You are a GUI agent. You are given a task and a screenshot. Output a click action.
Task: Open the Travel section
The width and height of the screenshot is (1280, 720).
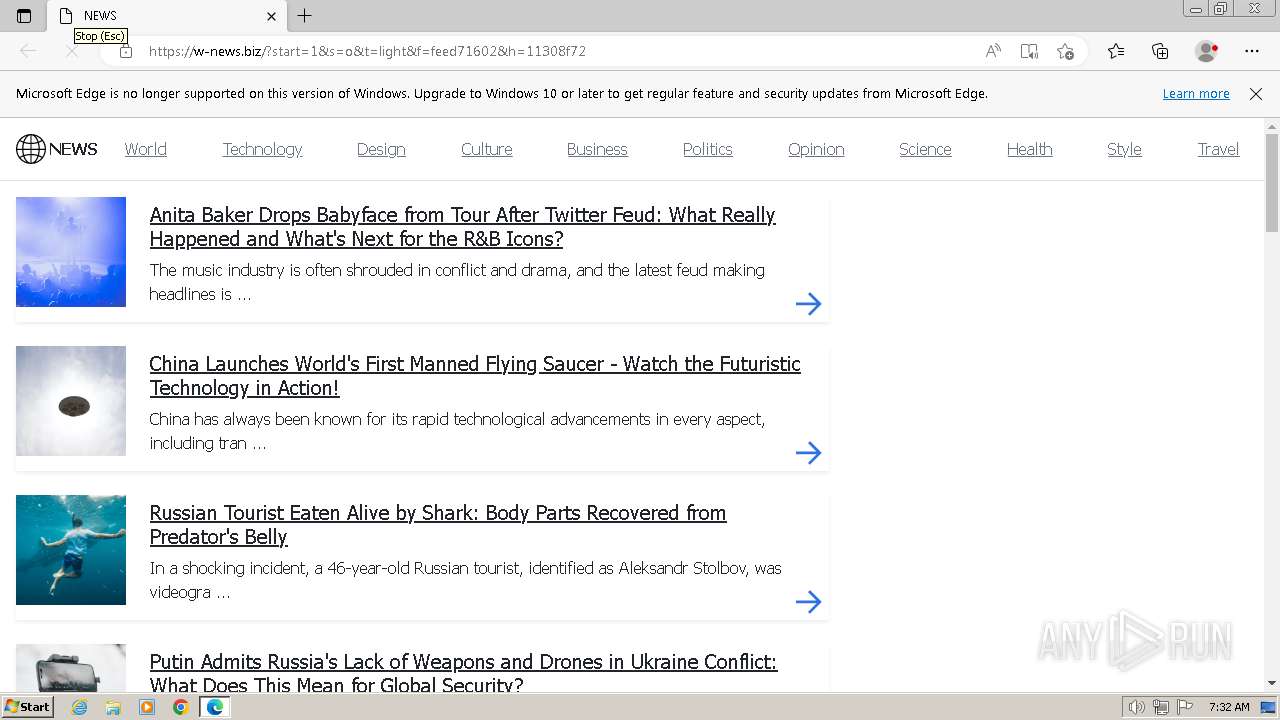tap(1218, 149)
